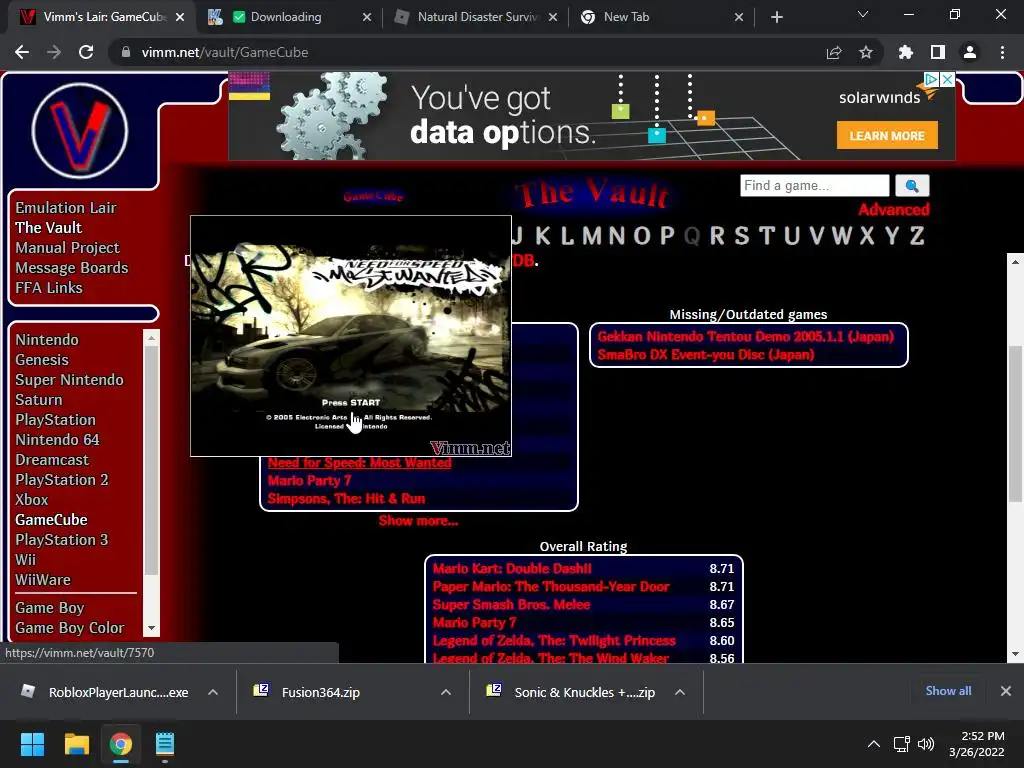Reload the page with the refresh icon

(86, 52)
